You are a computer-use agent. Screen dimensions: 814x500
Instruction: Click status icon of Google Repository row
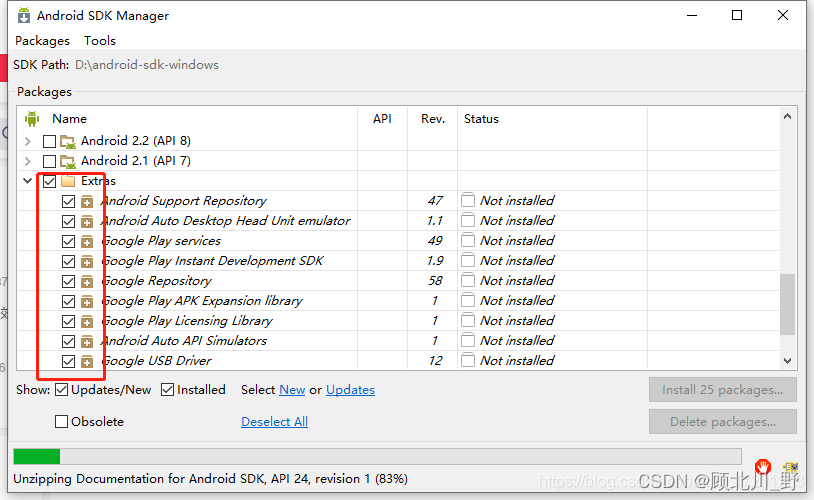click(468, 280)
